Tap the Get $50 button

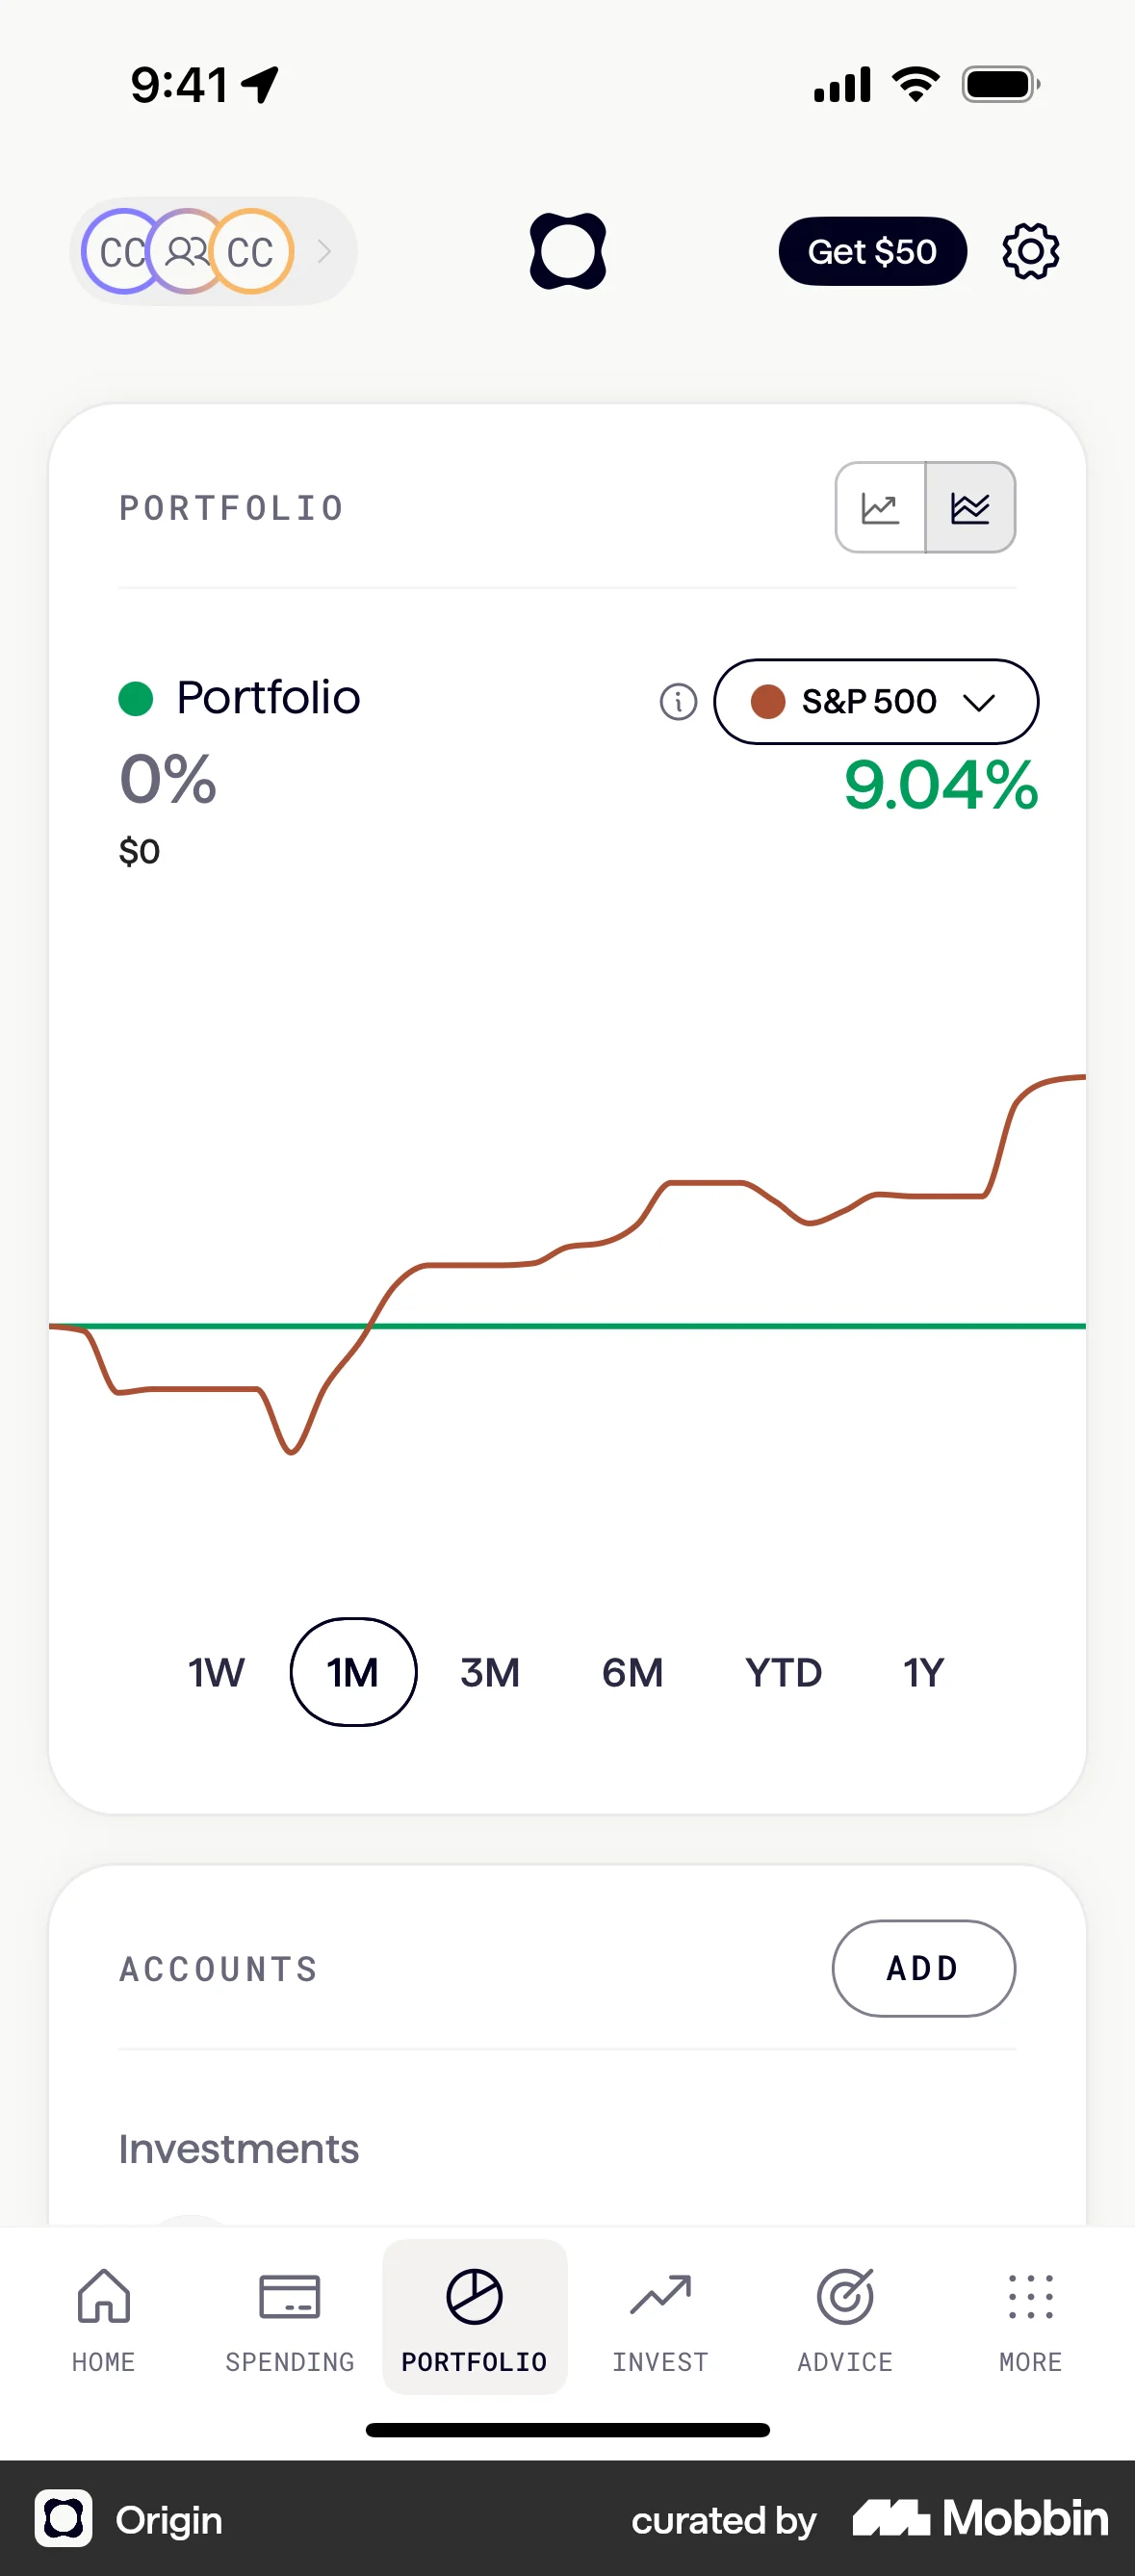click(872, 251)
